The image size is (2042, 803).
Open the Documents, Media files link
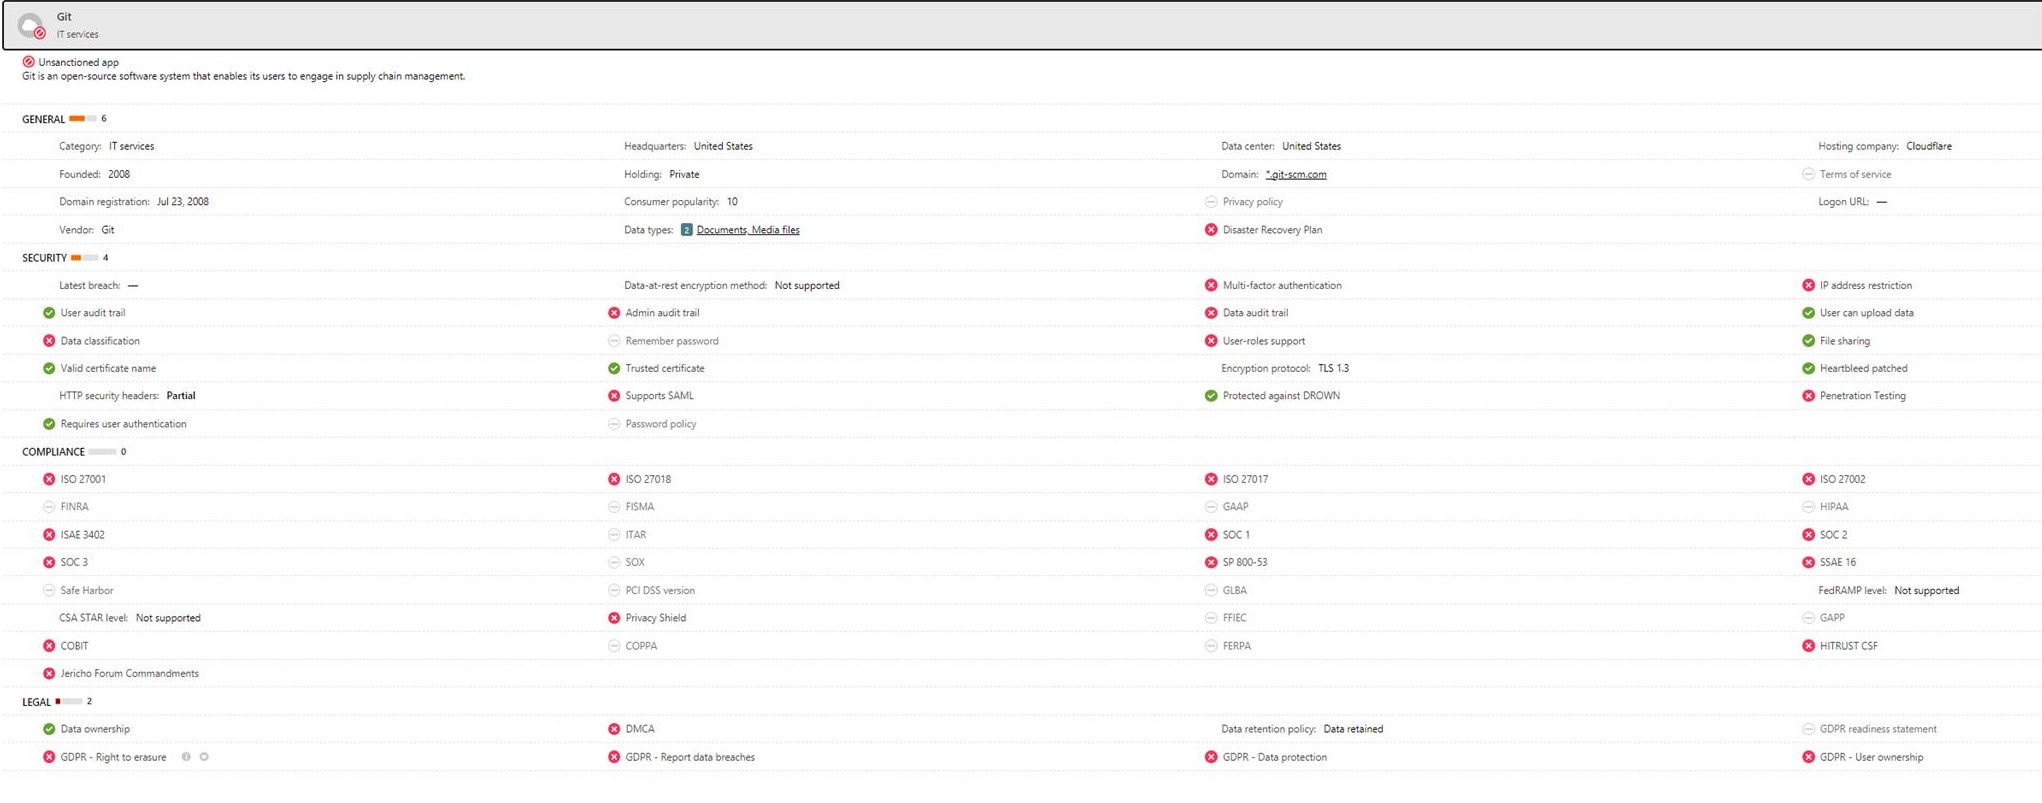pyautogui.click(x=748, y=230)
